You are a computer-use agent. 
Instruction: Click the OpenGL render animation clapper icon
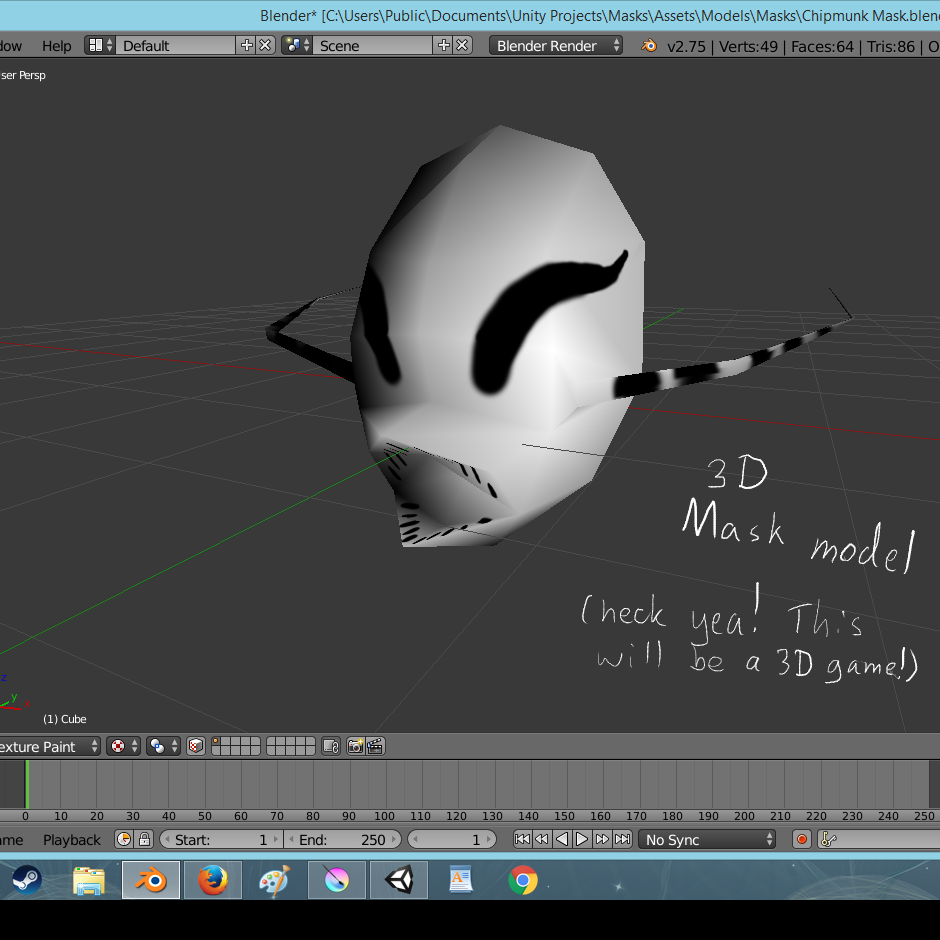(375, 747)
